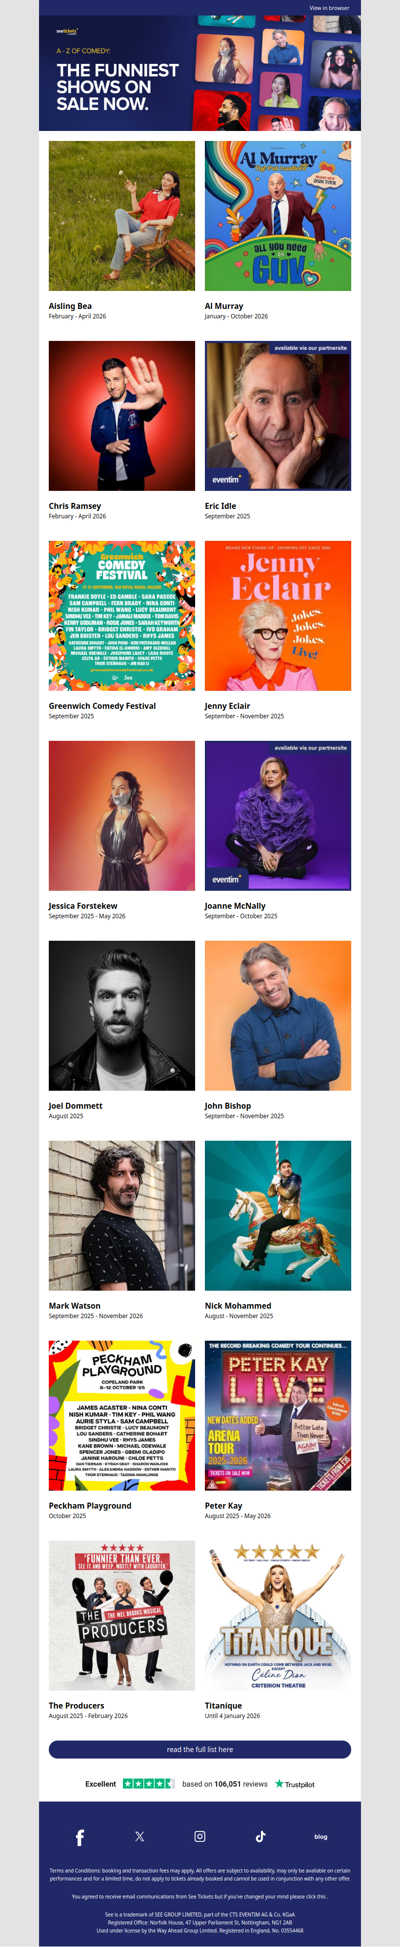This screenshot has height=1947, width=400.
Task: Open the X social icon
Action: [140, 1836]
